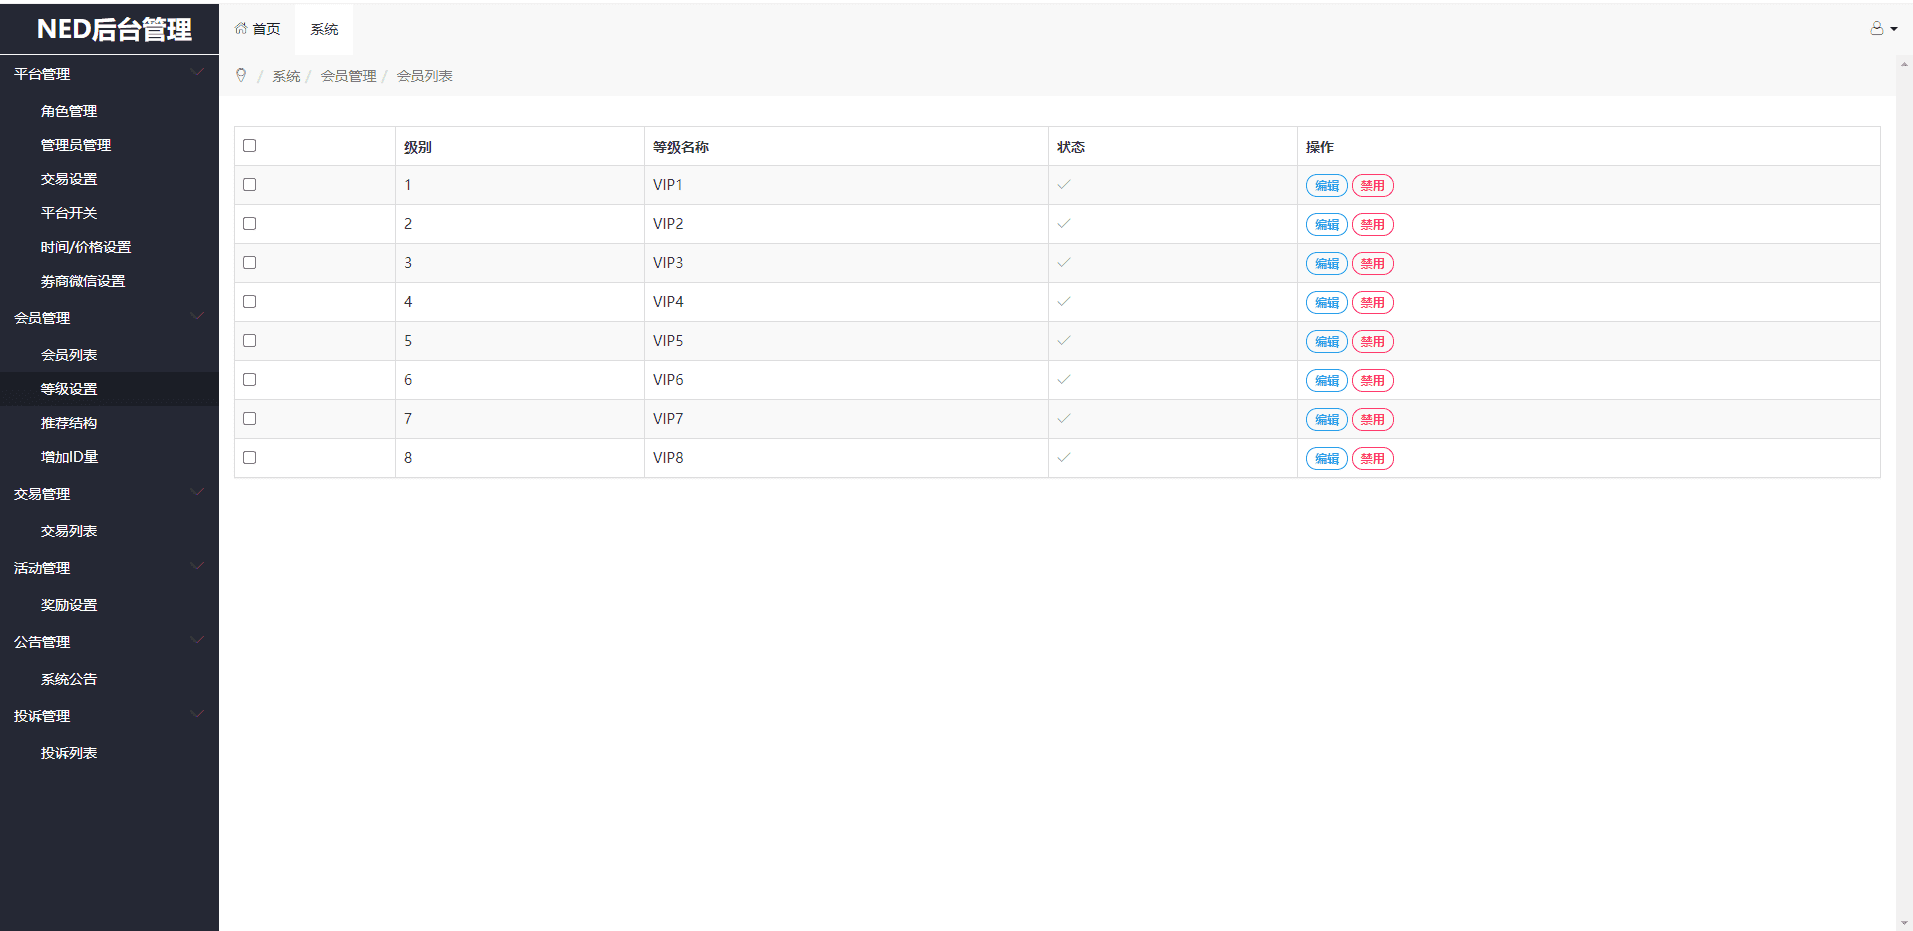The image size is (1913, 931).
Task: Click the location pin breadcrumb icon
Action: click(241, 76)
